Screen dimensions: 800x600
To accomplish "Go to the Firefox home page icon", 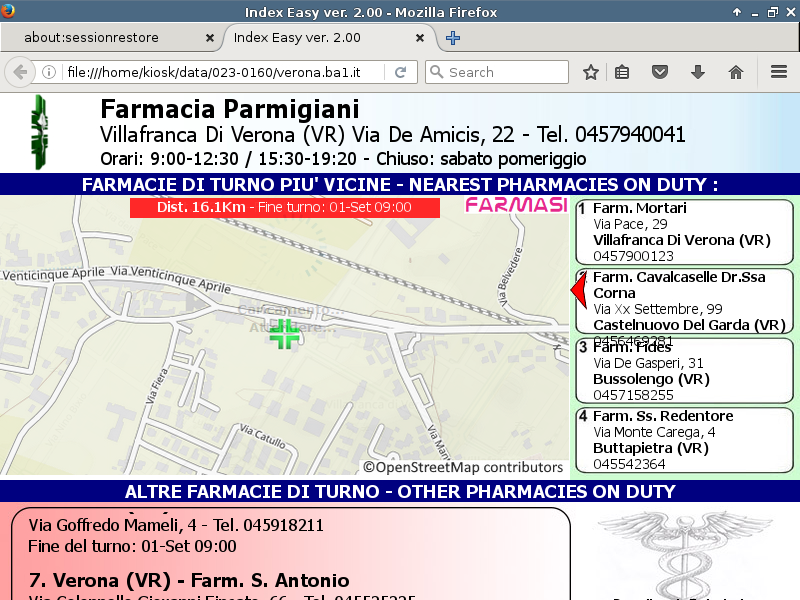I will pos(736,72).
